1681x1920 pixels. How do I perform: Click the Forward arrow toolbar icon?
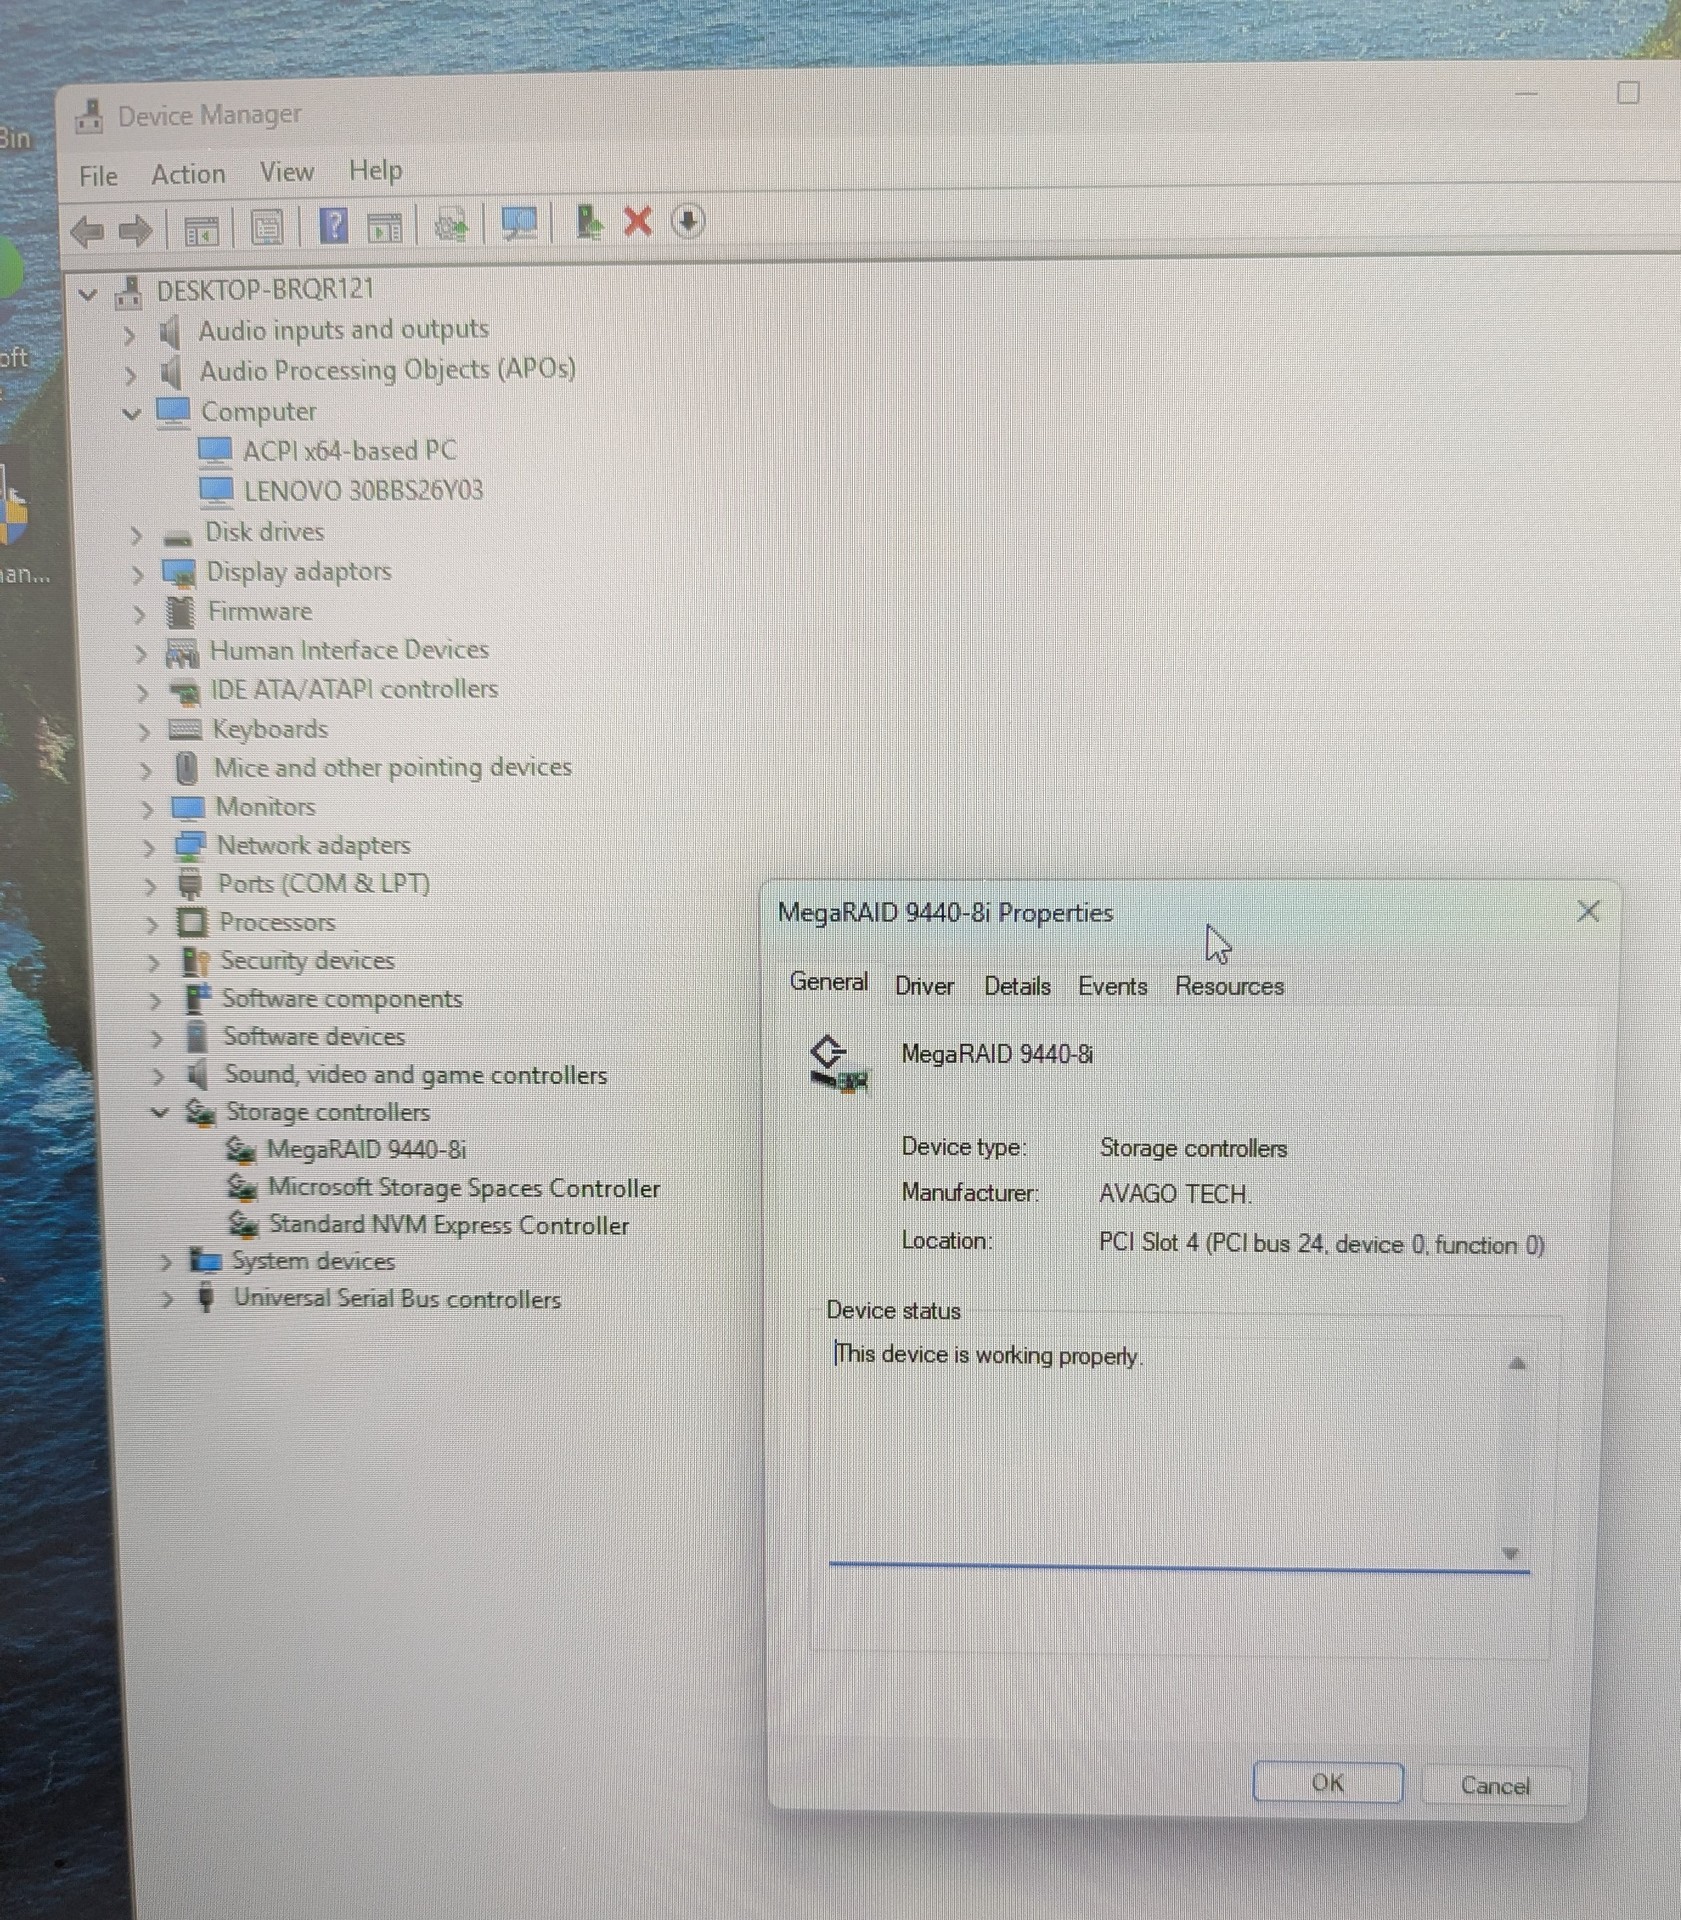tap(135, 231)
